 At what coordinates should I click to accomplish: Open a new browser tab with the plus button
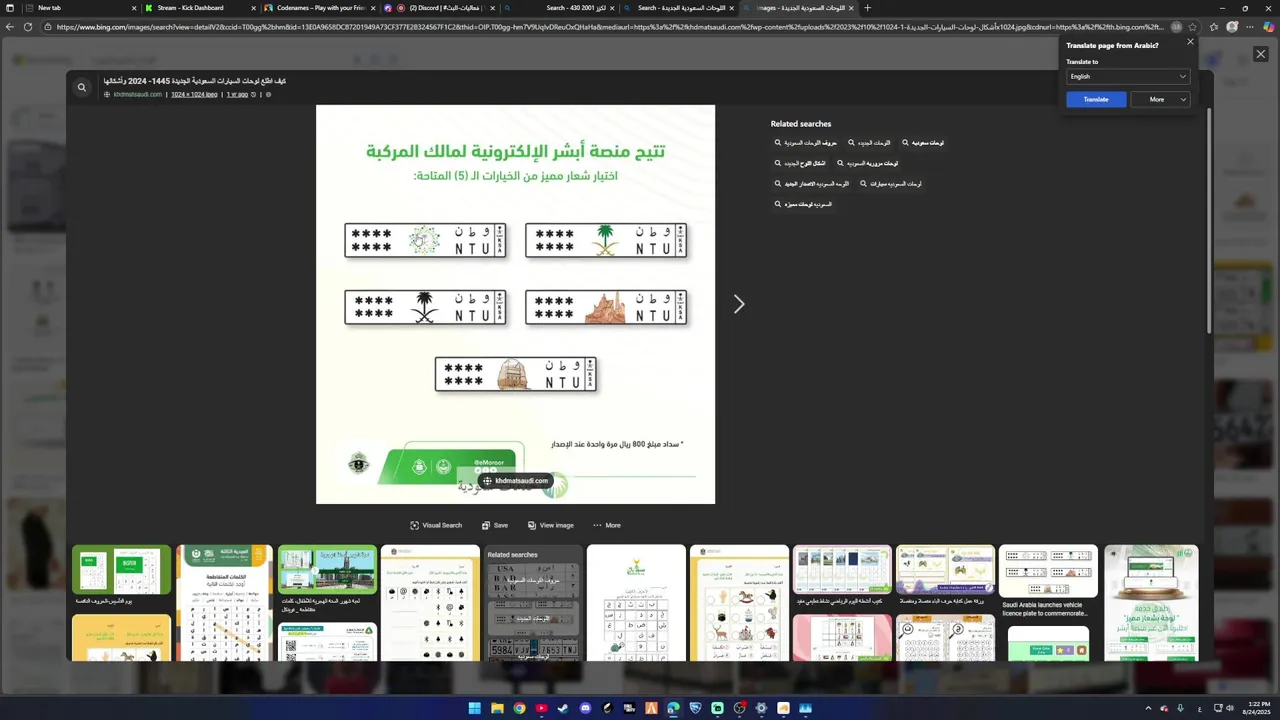click(867, 8)
